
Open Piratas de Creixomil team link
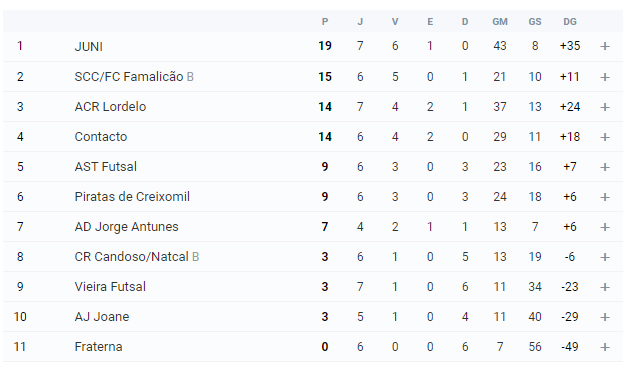click(x=132, y=197)
